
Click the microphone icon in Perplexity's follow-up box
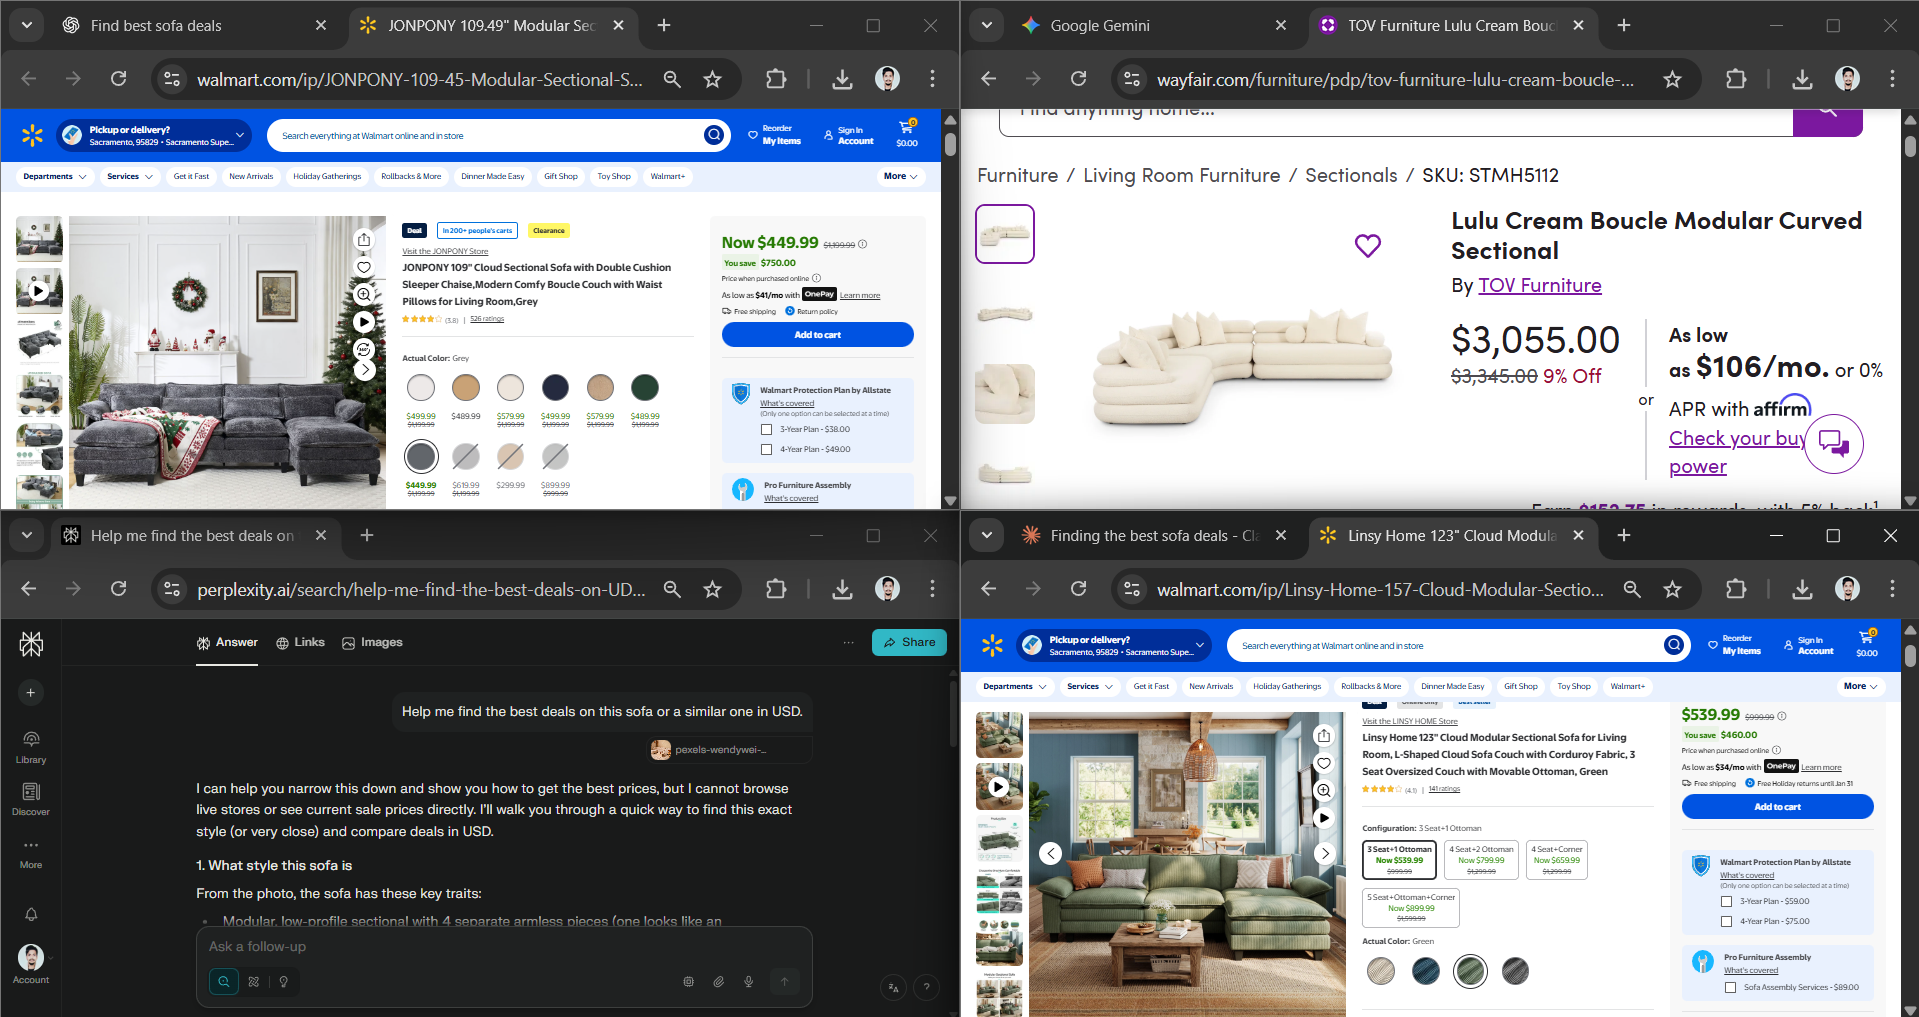[748, 982]
